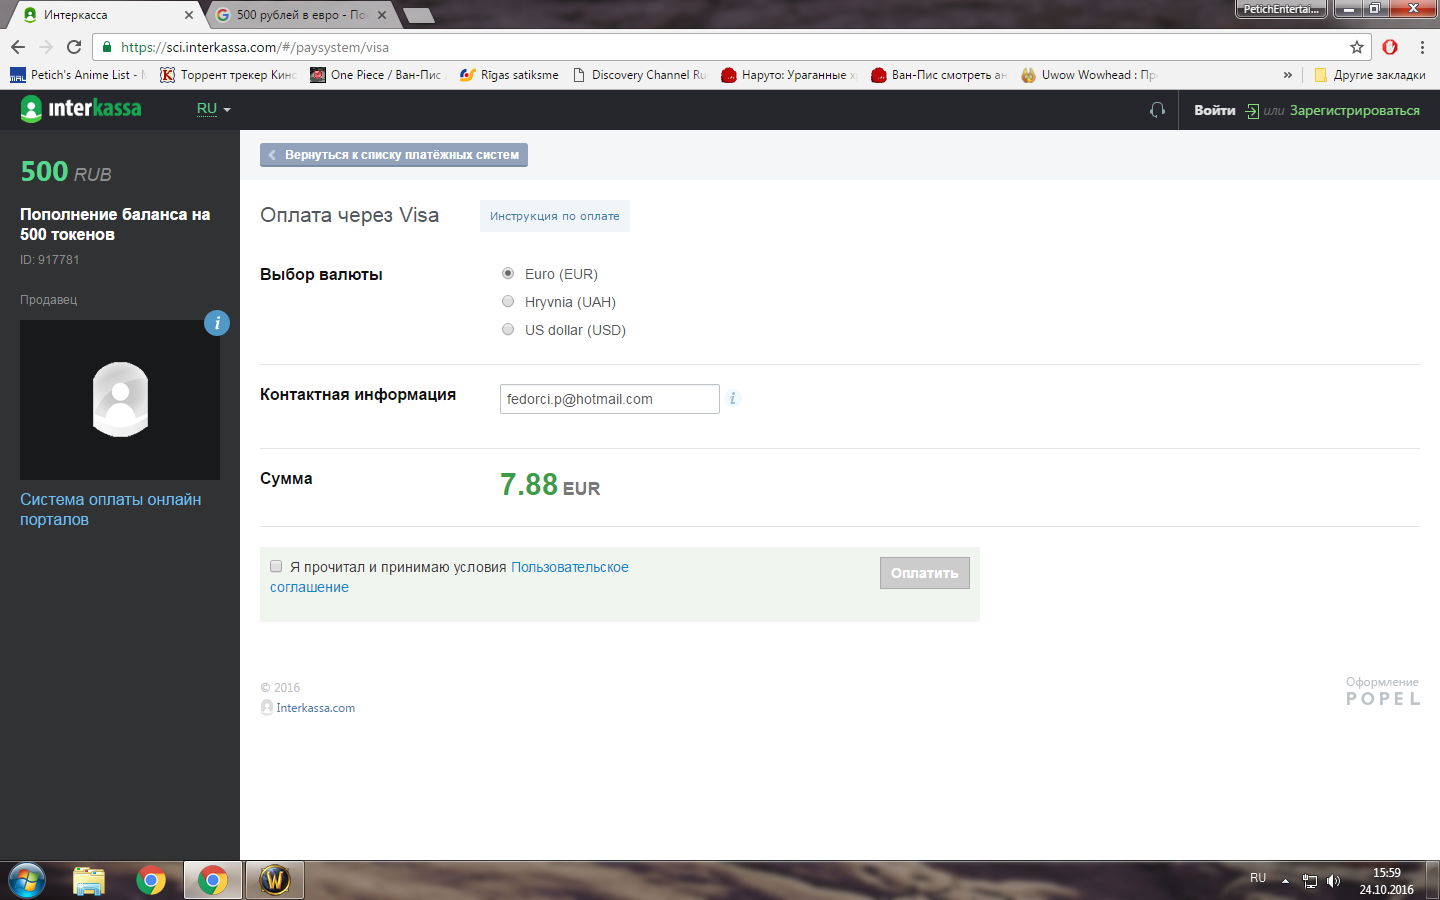Viewport: 1440px width, 900px height.
Task: Check the user agreement acceptance checkbox
Action: click(276, 566)
